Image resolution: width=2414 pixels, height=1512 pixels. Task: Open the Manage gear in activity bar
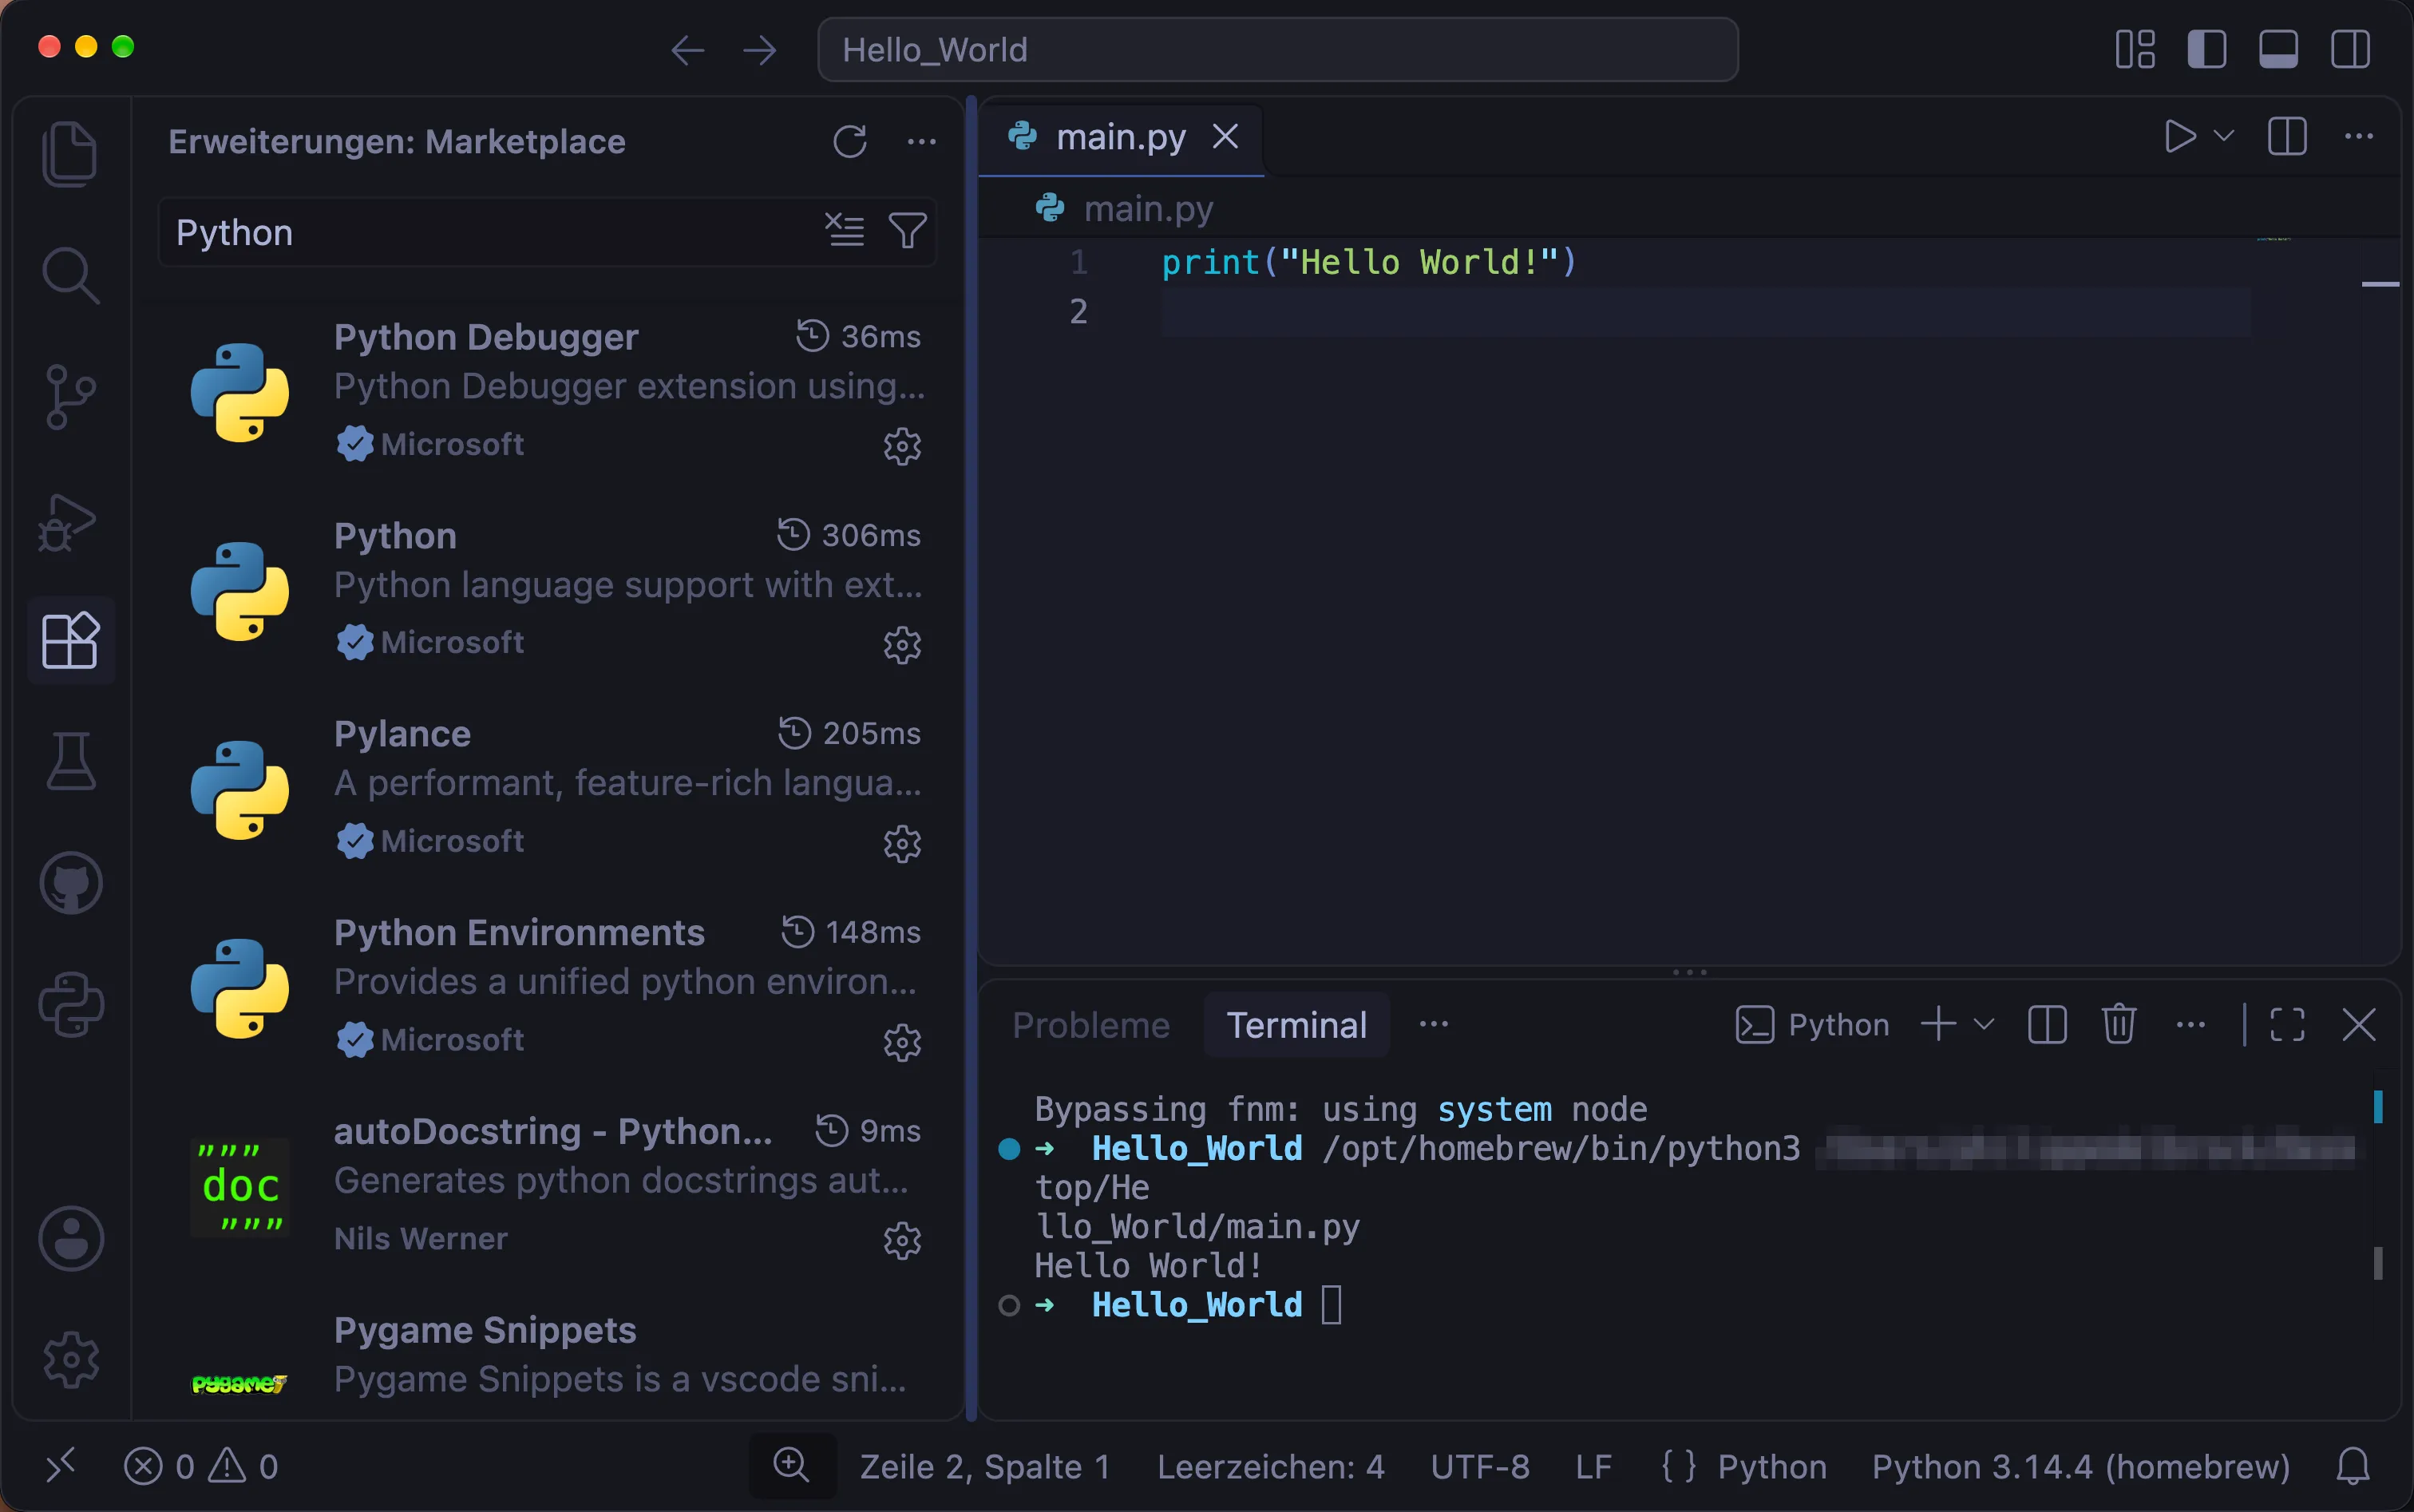pyautogui.click(x=71, y=1359)
